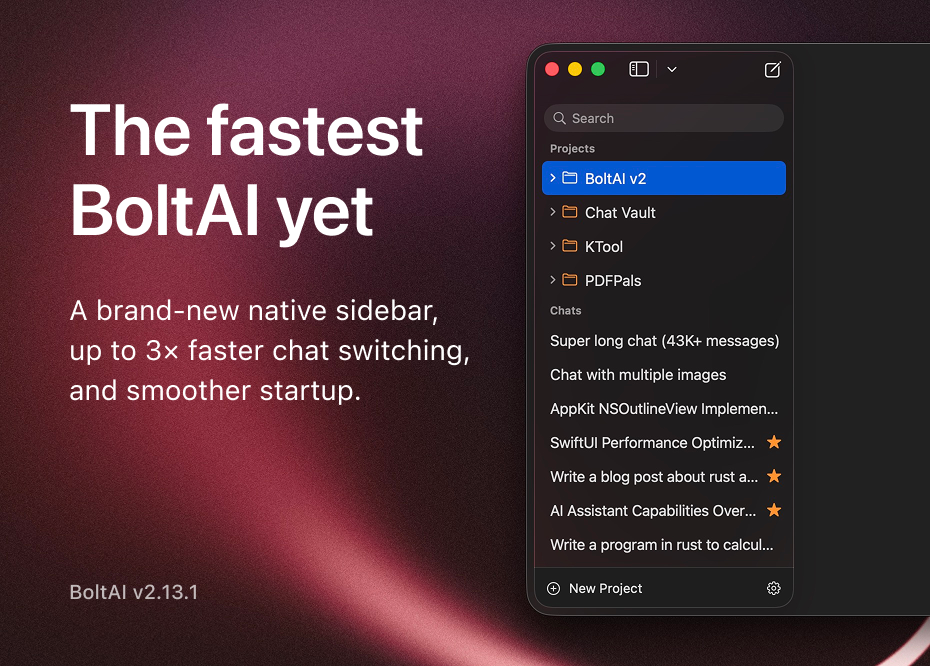Maximize the window with the green button
Viewport: 930px width, 666px height.
point(598,69)
